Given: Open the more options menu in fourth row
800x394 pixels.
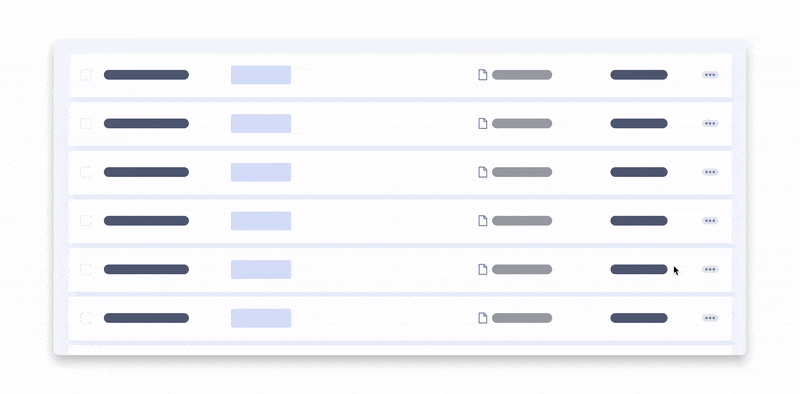Looking at the screenshot, I should tap(710, 221).
